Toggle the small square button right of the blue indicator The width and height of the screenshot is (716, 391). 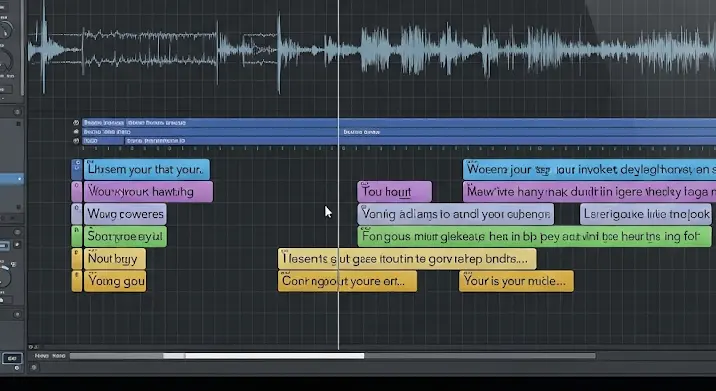[x=17, y=245]
